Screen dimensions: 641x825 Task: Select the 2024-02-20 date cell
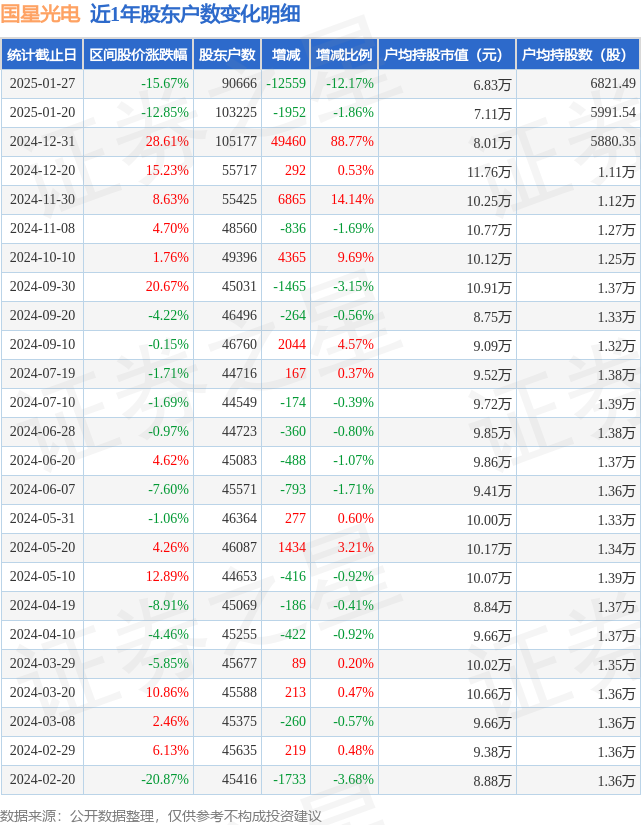point(42,780)
